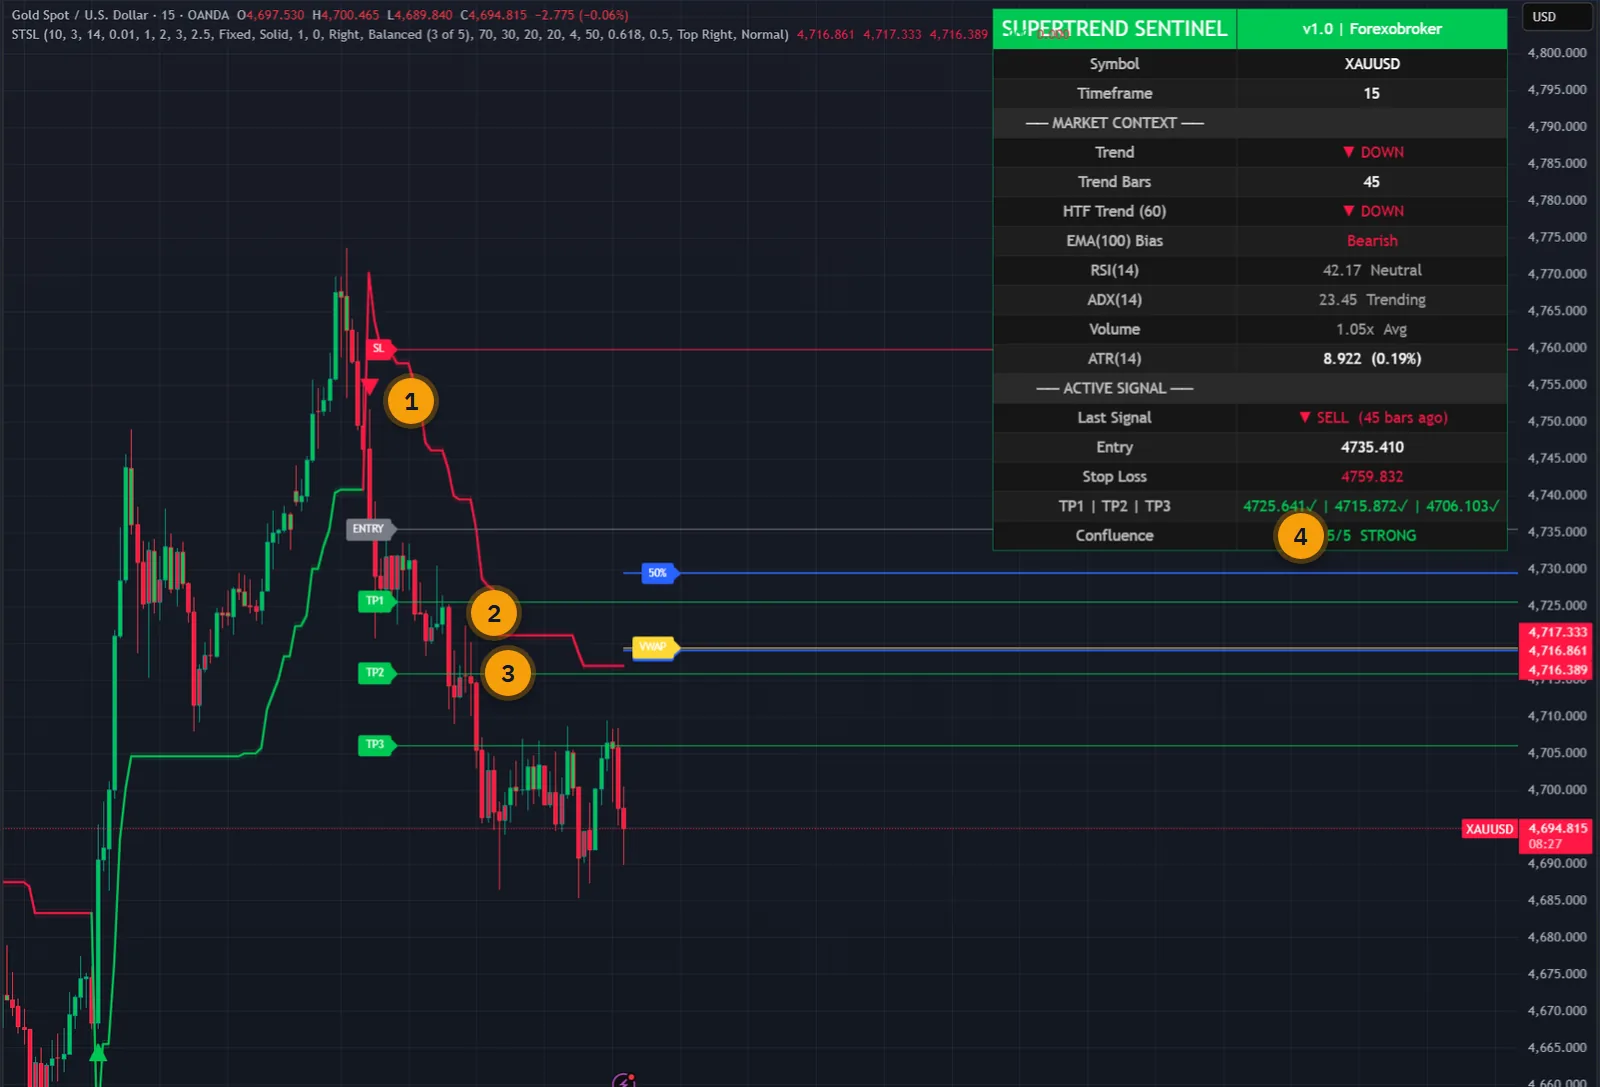1600x1087 pixels.
Task: Select the blue 50% level label
Action: point(659,573)
